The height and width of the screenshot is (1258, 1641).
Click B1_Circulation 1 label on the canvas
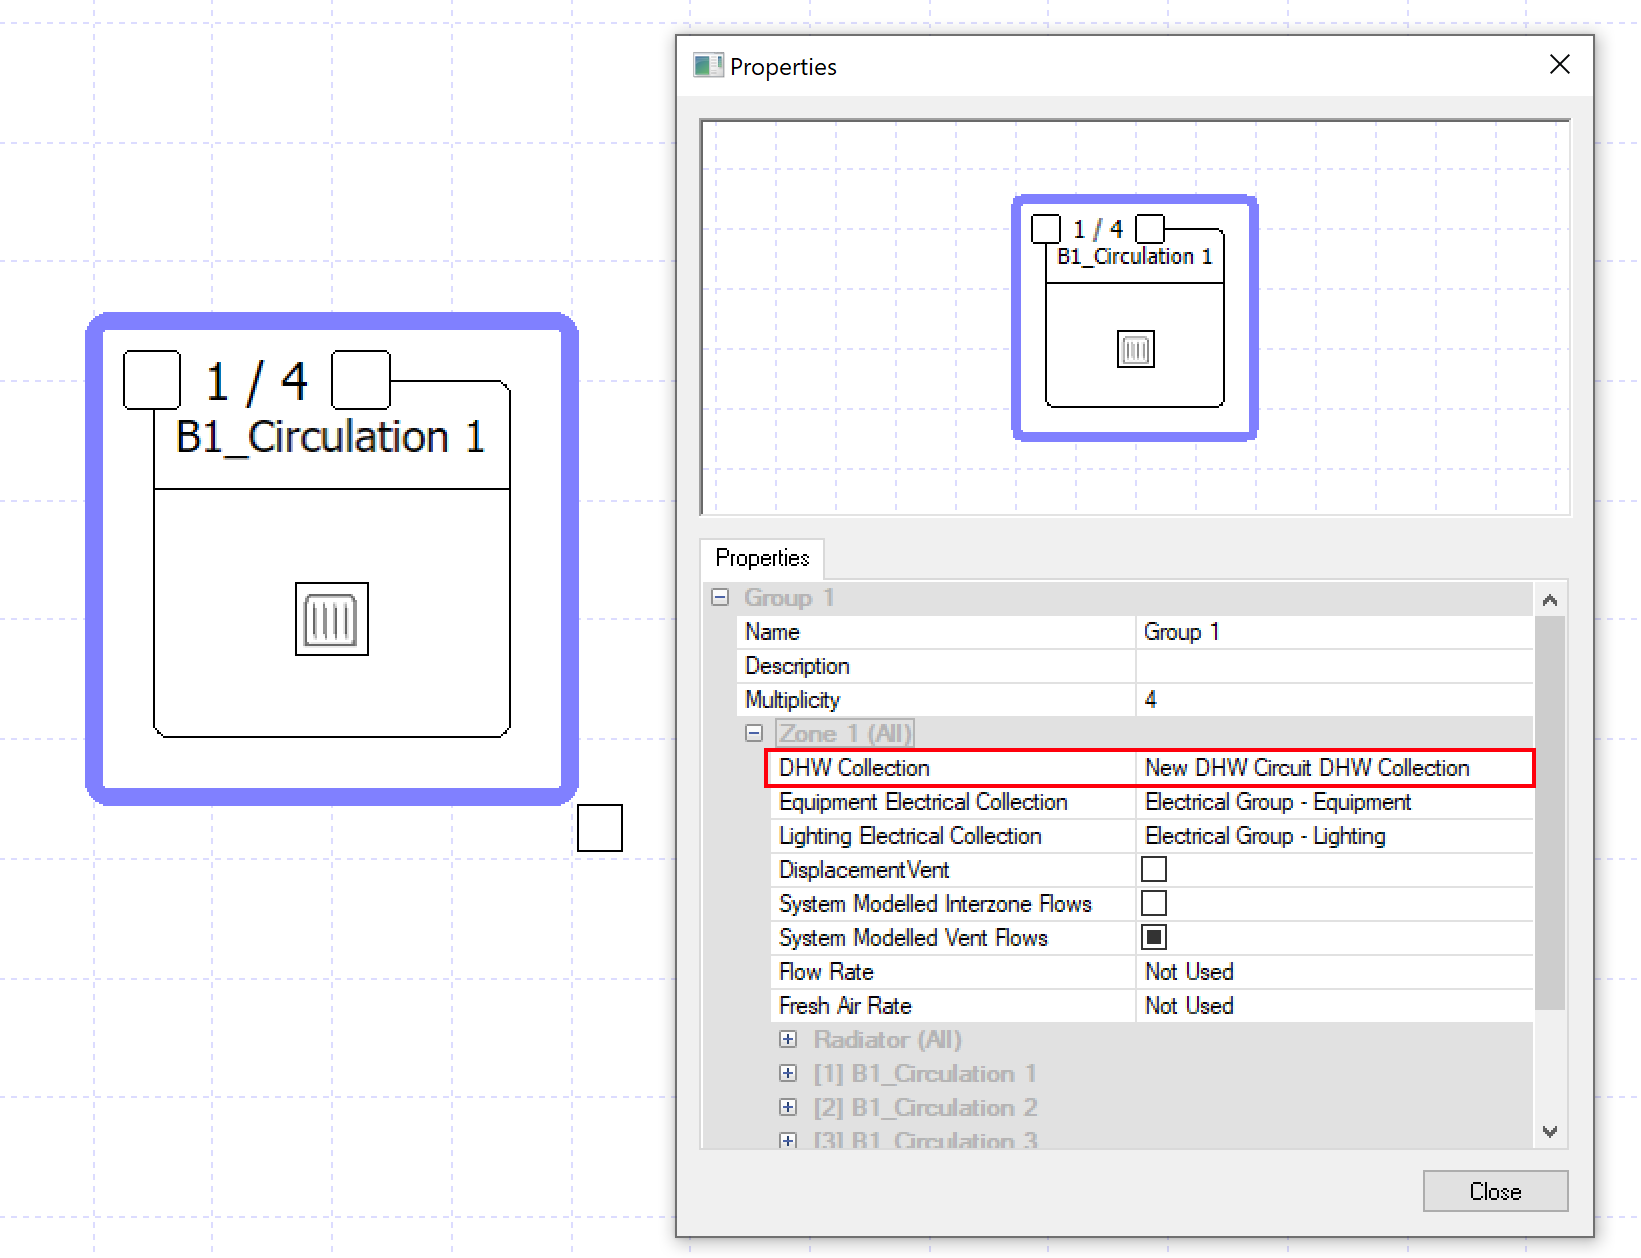click(x=331, y=437)
